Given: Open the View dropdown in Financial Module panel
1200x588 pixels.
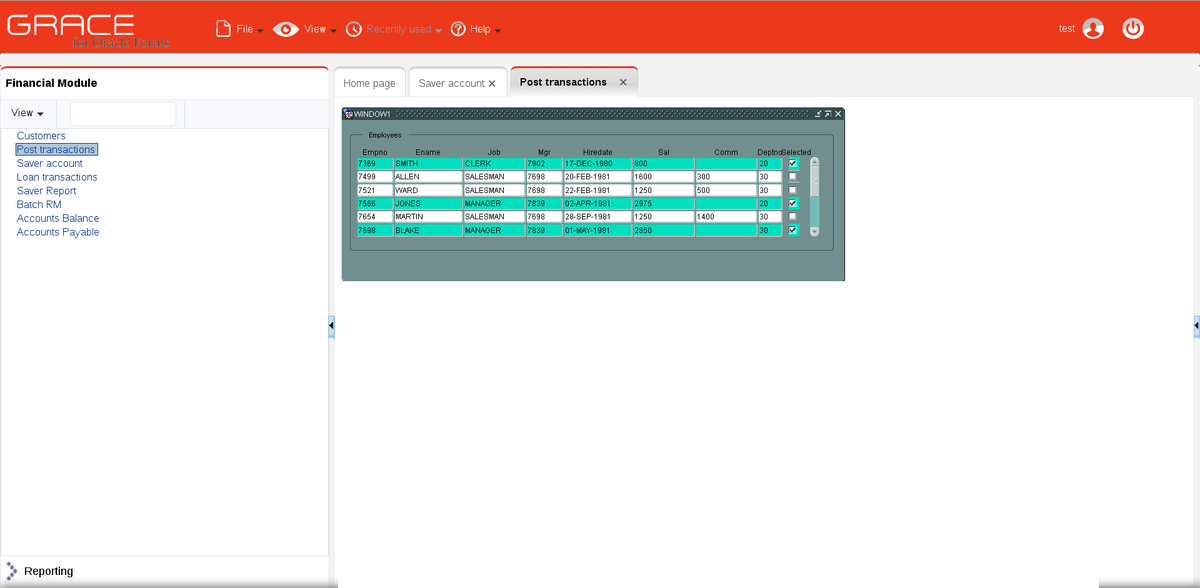Looking at the screenshot, I should 27,112.
